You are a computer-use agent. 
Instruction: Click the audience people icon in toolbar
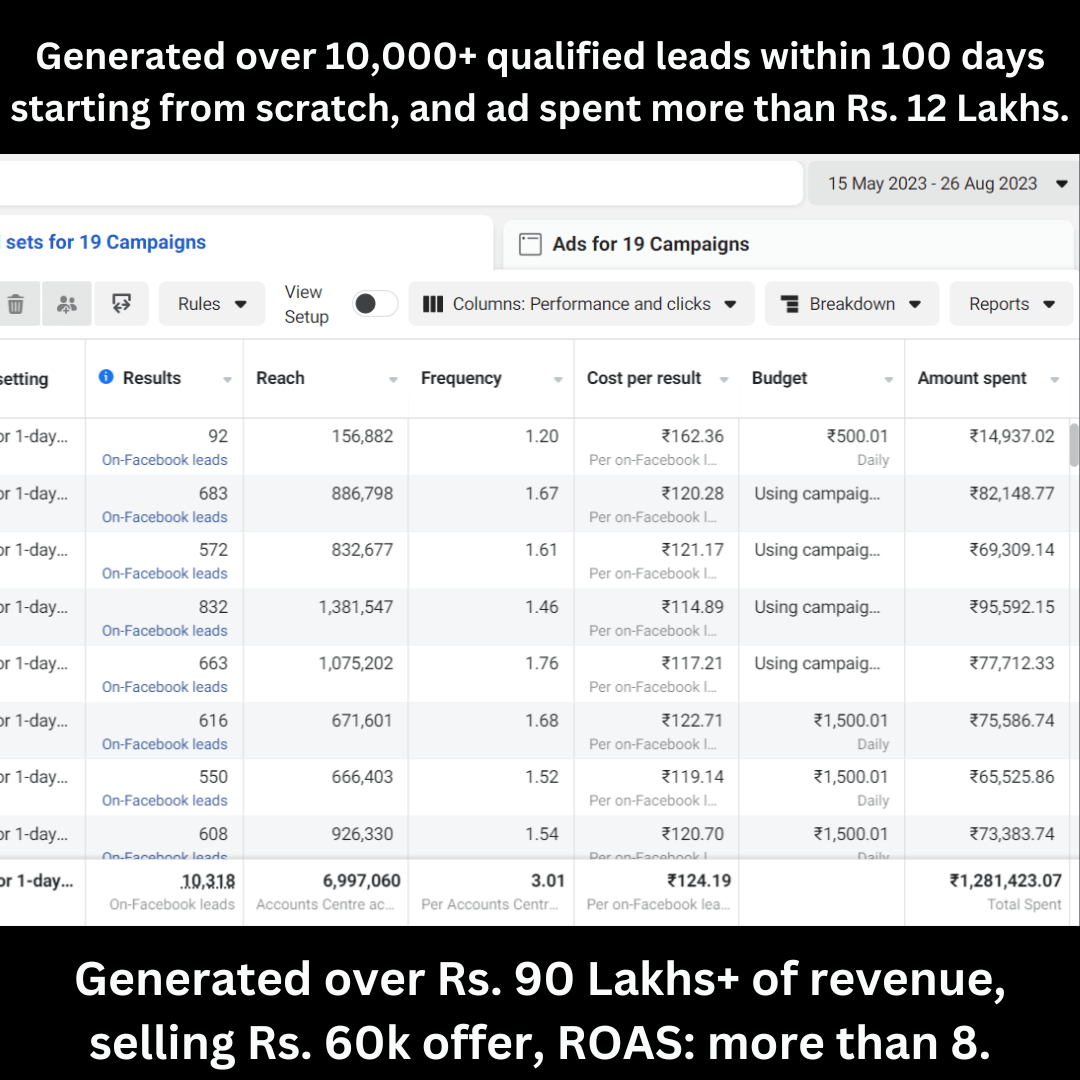[67, 304]
